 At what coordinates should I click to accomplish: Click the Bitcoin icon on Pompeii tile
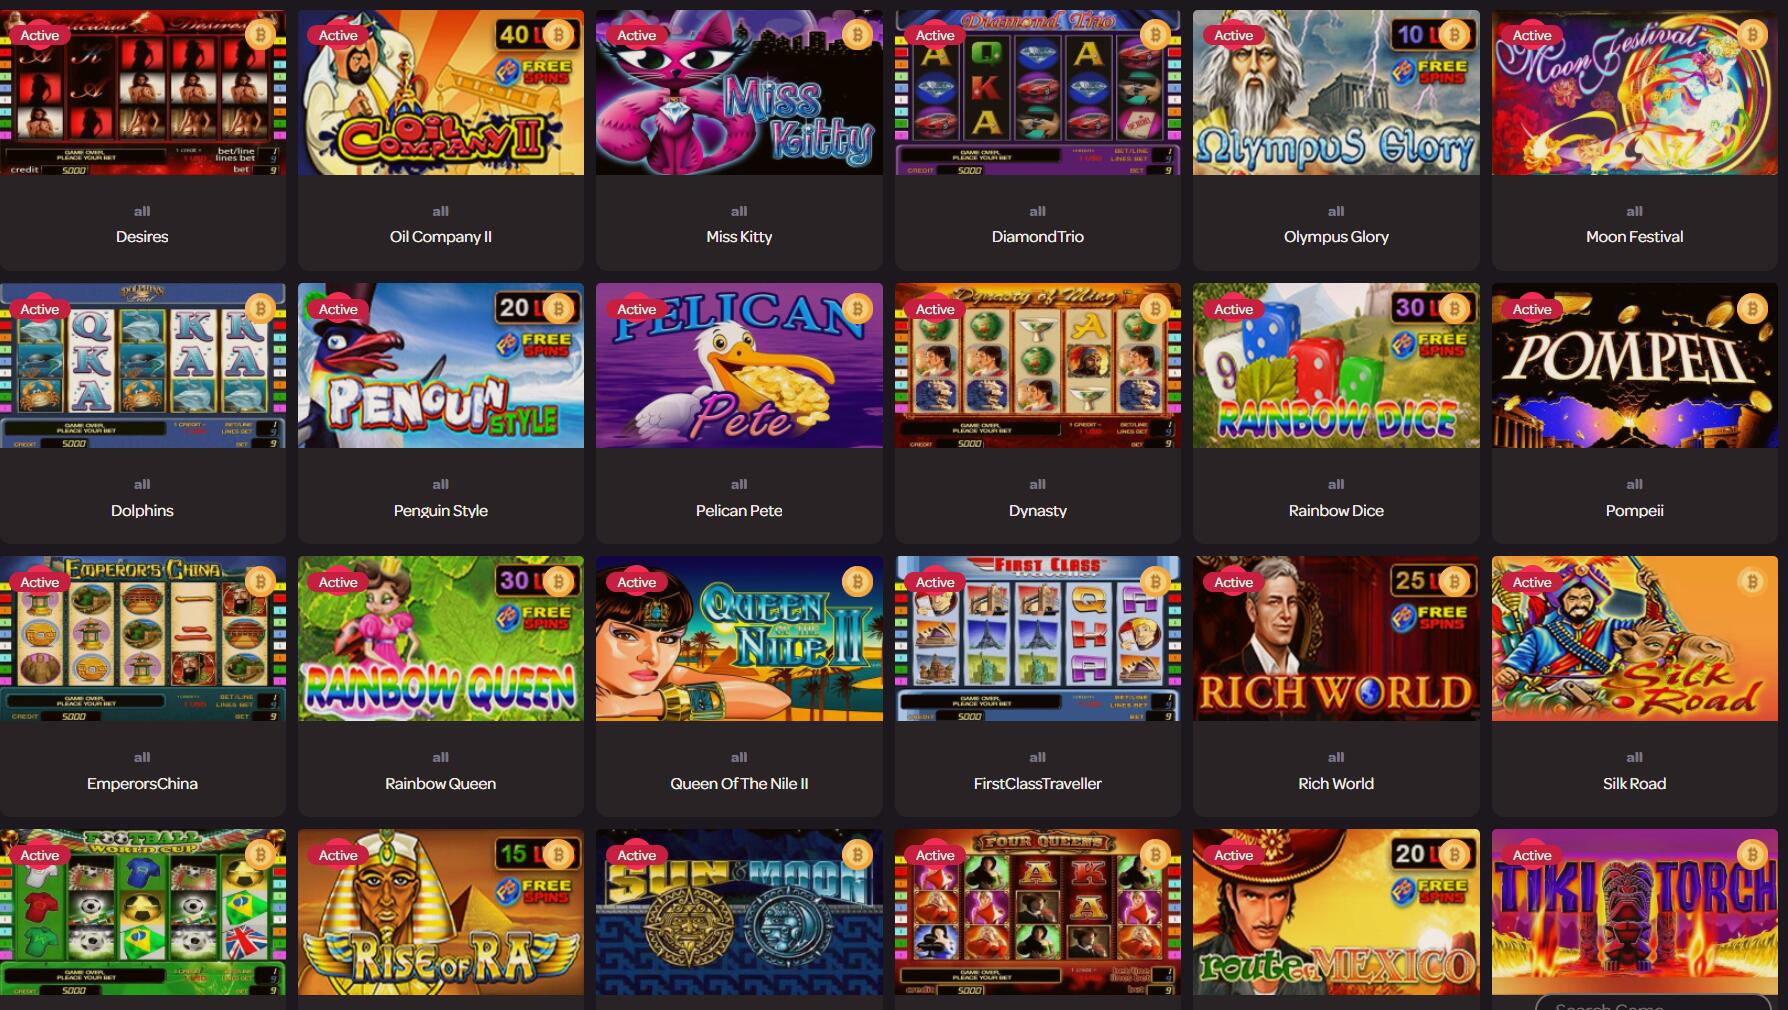(x=1752, y=309)
